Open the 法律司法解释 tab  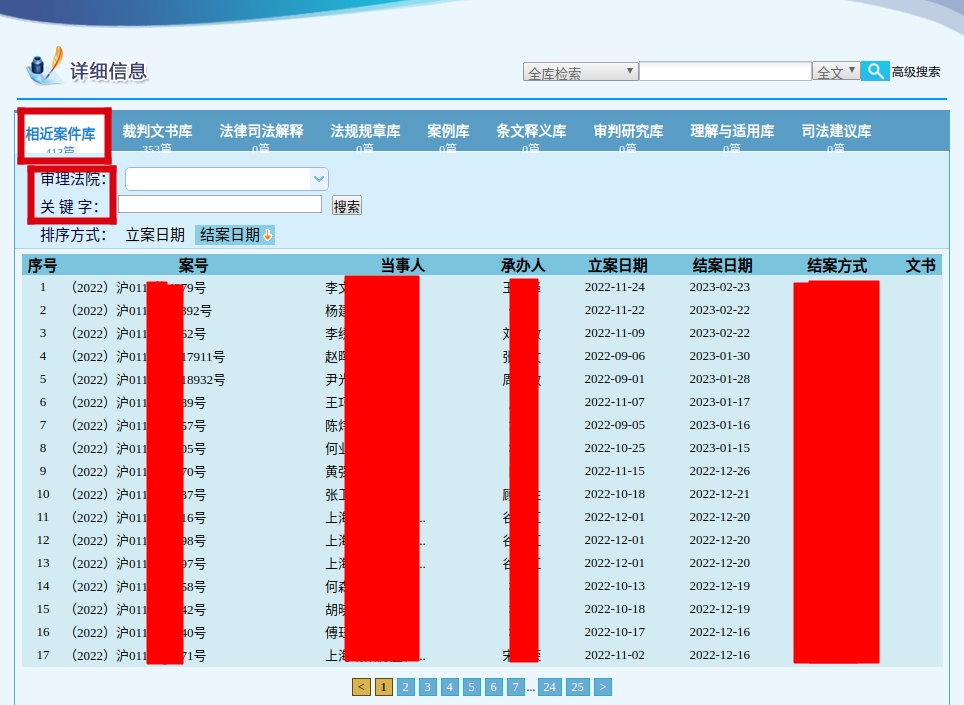[x=261, y=132]
